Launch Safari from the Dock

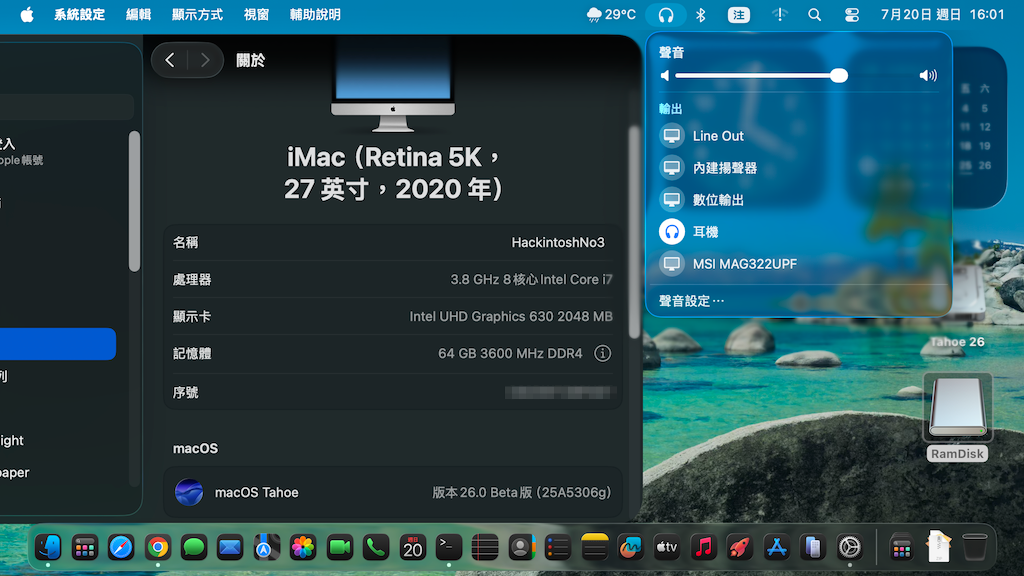(121, 547)
